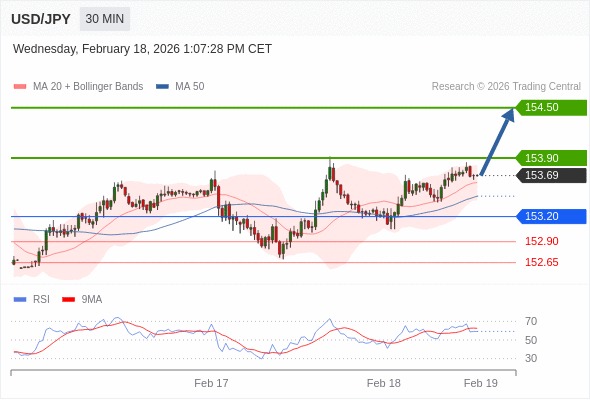Click the 152.65 red support label
Viewport: 590px width, 400px height.
tap(541, 262)
